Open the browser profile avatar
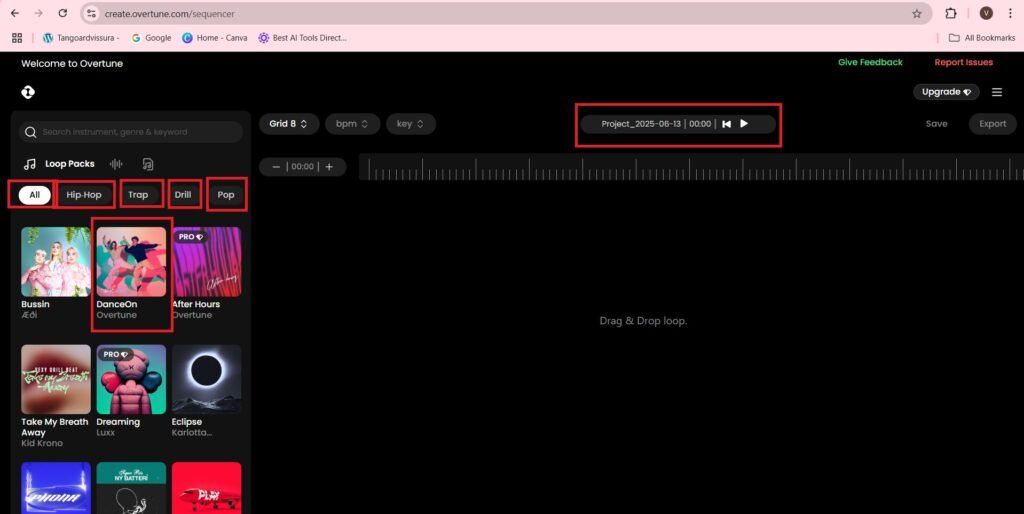 click(x=986, y=13)
